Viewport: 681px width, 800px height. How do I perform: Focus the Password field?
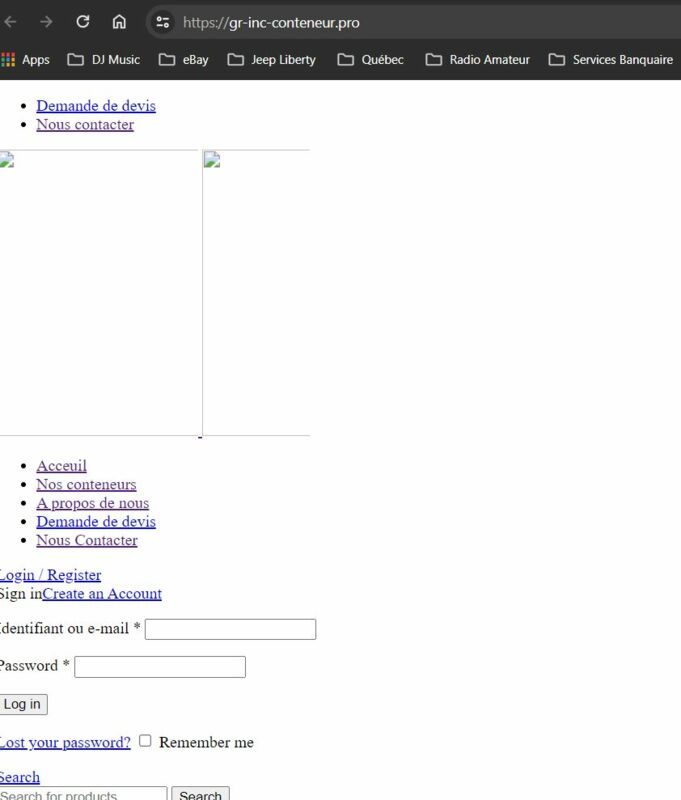tap(160, 667)
